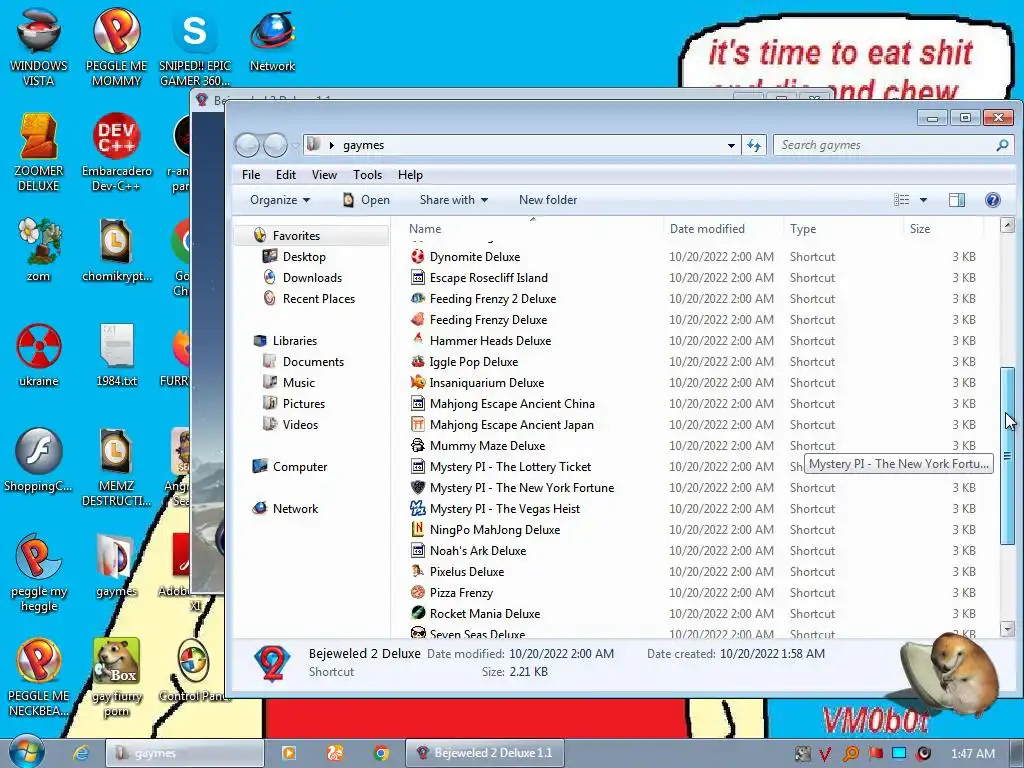Screen dimensions: 1024x768
Task: Open the Tools menu
Action: [367, 174]
